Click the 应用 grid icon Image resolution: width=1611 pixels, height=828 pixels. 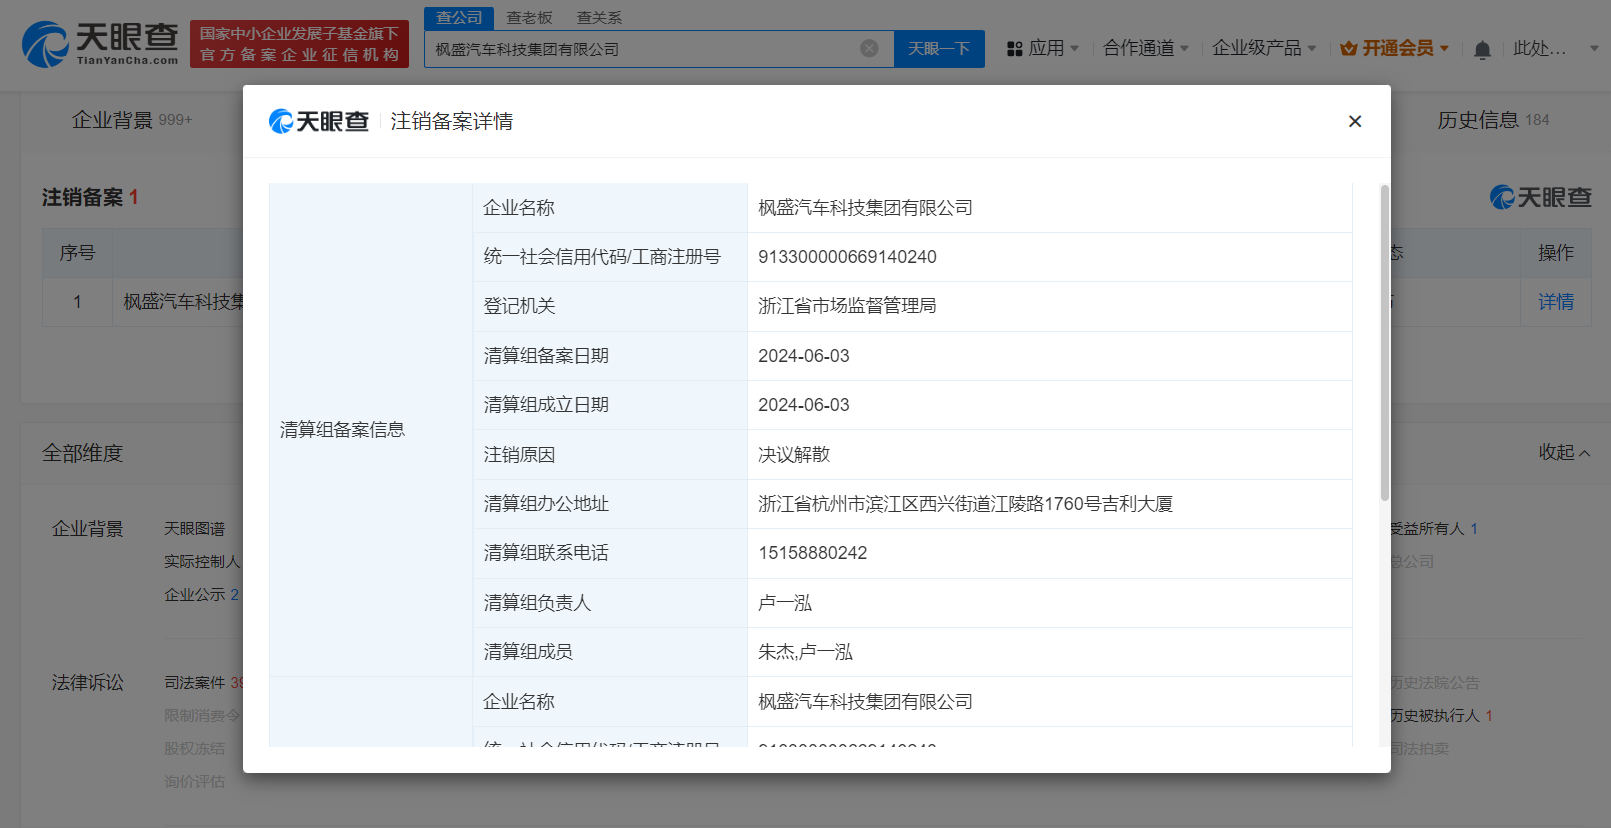coord(1014,49)
